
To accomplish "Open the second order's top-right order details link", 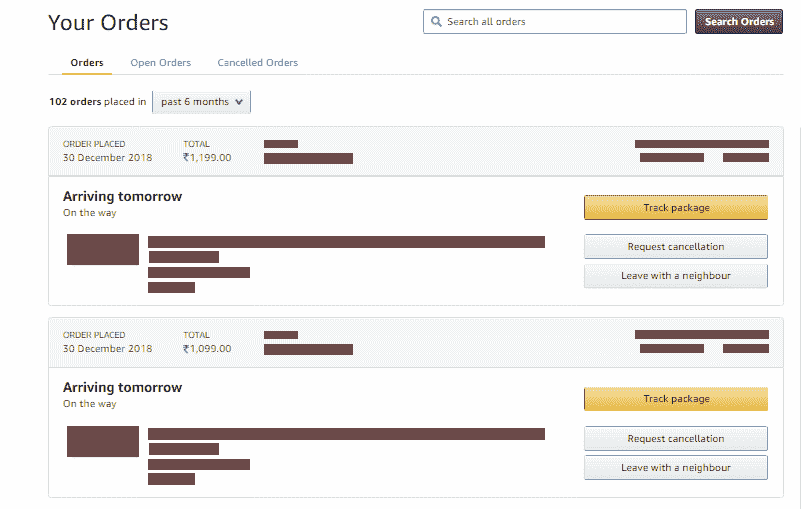I will tap(672, 349).
